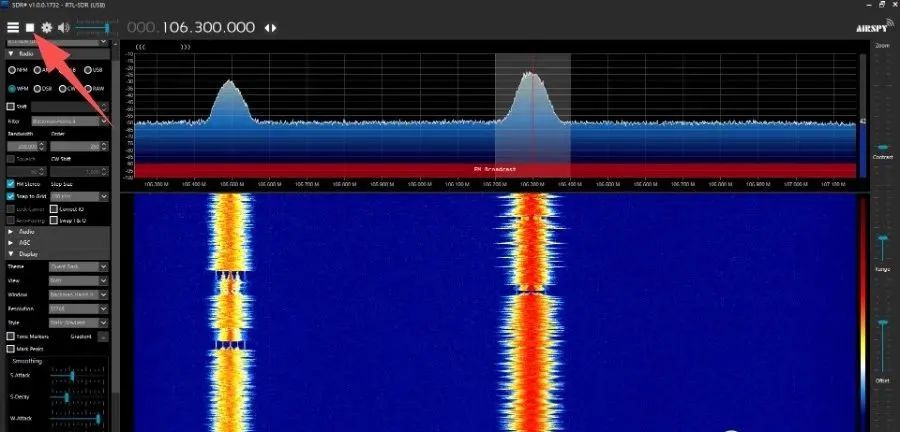The image size is (900, 432).
Task: Open the Resolution dropdown
Action: point(79,309)
